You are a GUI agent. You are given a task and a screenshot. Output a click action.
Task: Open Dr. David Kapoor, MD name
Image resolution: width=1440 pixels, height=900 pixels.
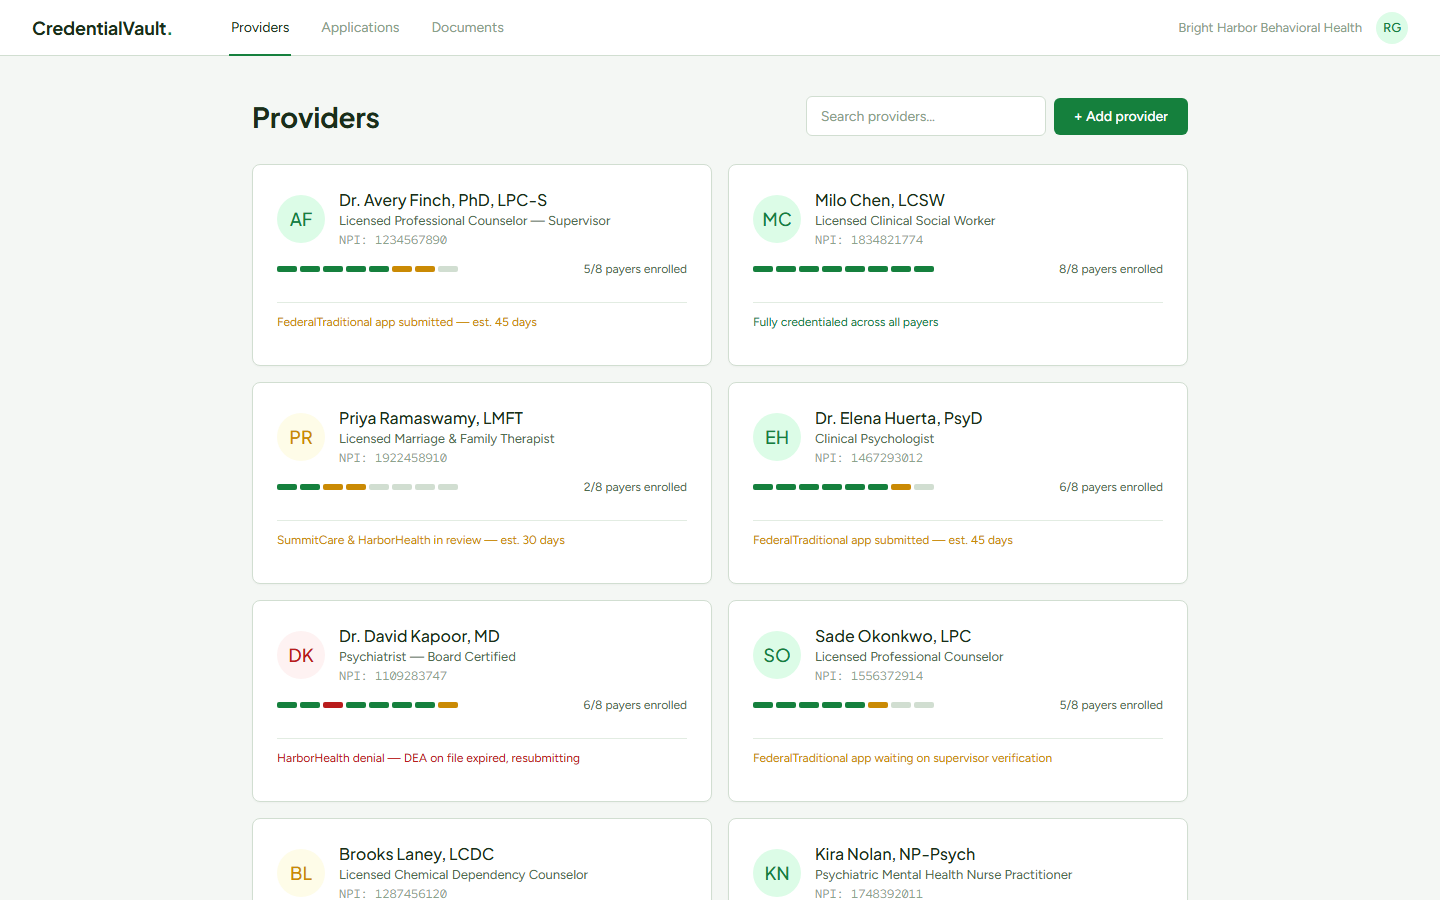point(419,636)
